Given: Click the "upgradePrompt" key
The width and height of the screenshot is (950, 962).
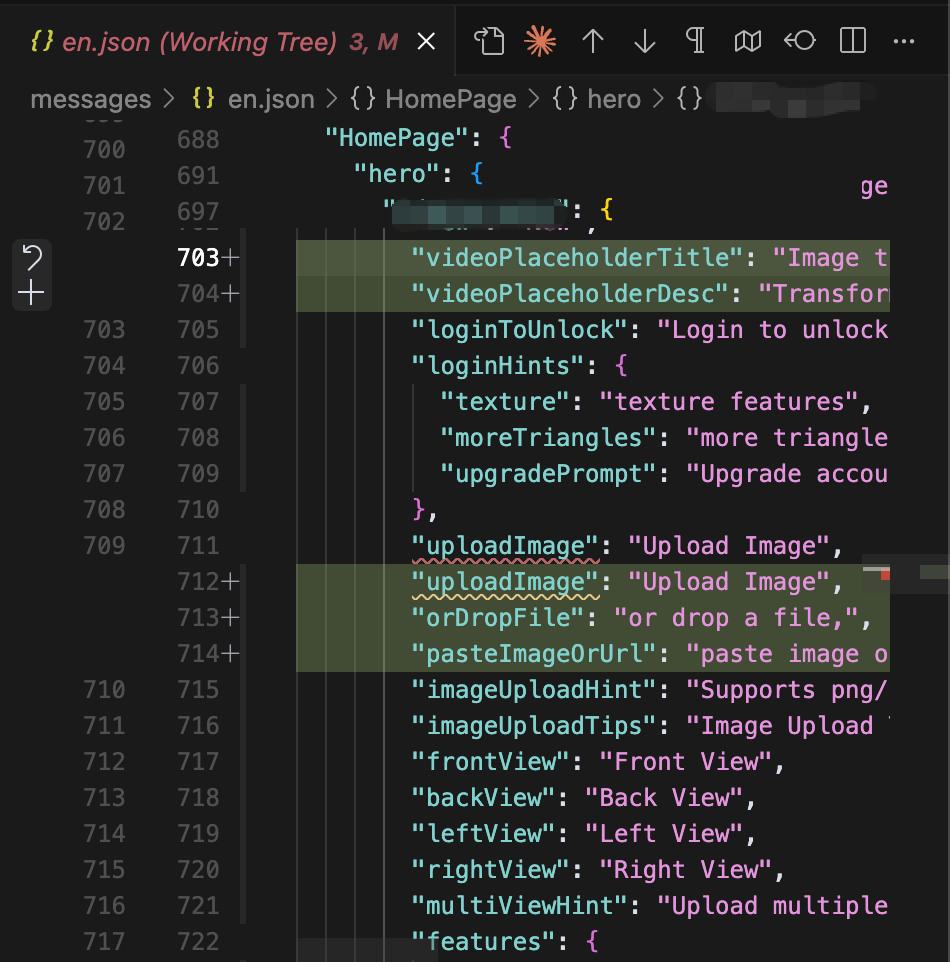Looking at the screenshot, I should 548,474.
